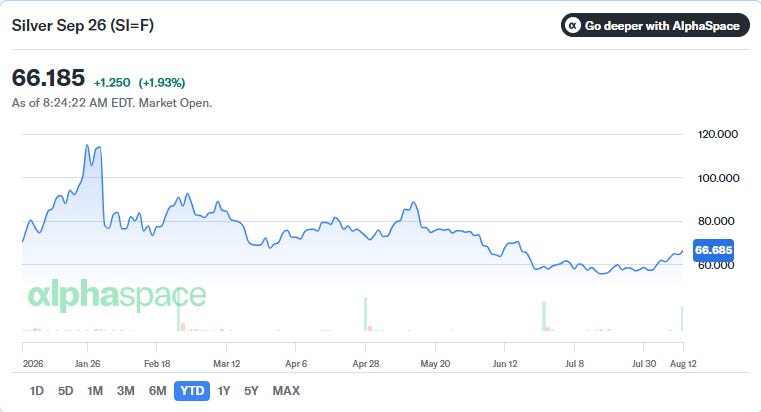Select the 1D time range
761x412 pixels.
[36, 391]
